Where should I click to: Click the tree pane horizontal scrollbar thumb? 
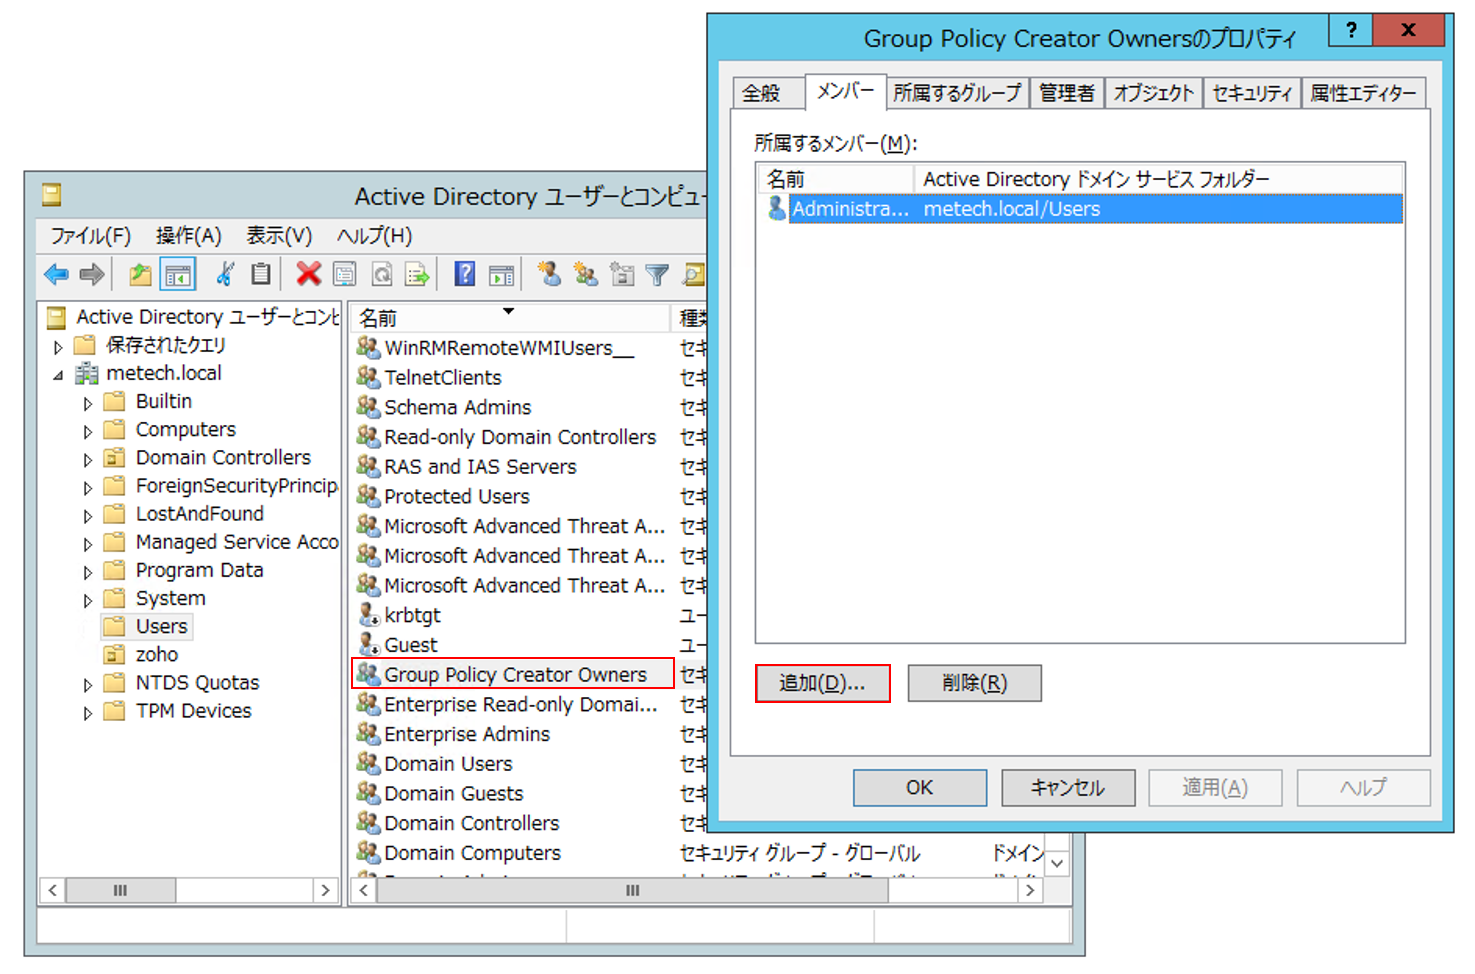[x=120, y=890]
